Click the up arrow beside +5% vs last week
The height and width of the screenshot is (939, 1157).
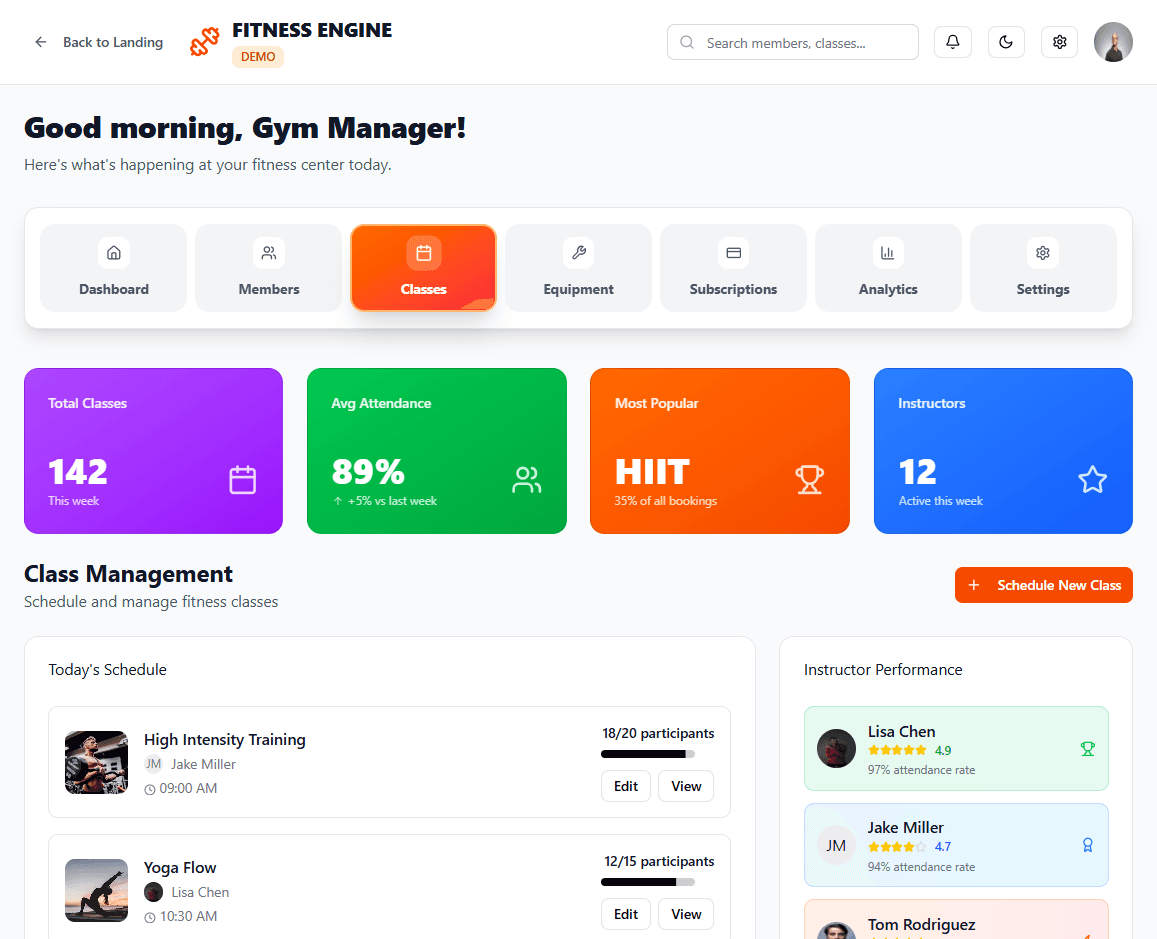point(337,501)
